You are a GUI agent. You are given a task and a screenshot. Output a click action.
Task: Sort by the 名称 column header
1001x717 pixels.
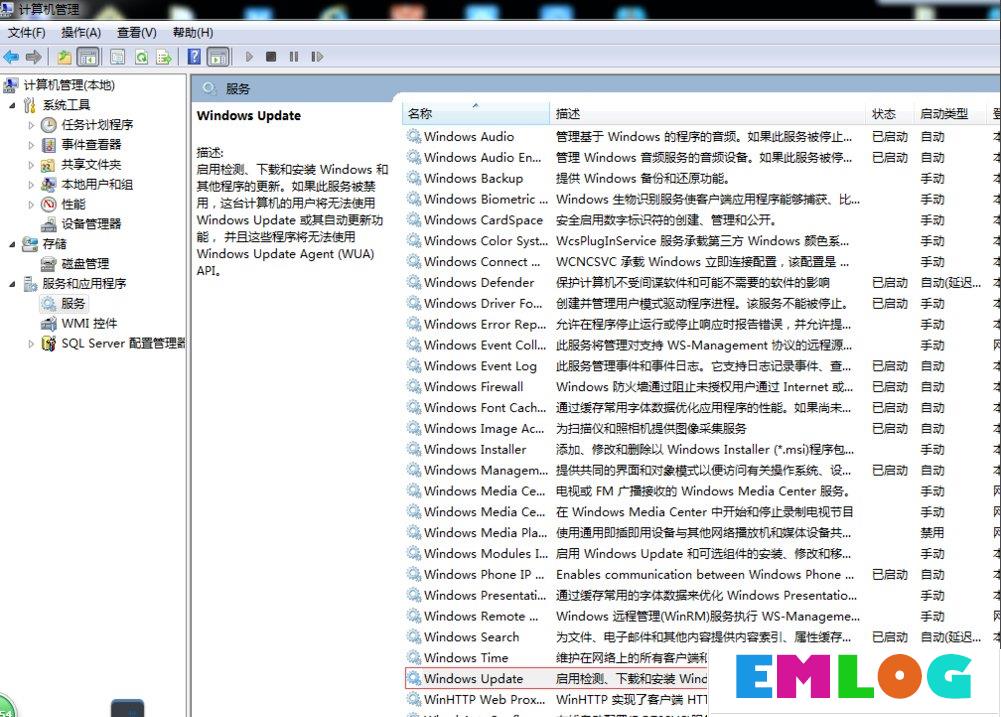coord(476,114)
